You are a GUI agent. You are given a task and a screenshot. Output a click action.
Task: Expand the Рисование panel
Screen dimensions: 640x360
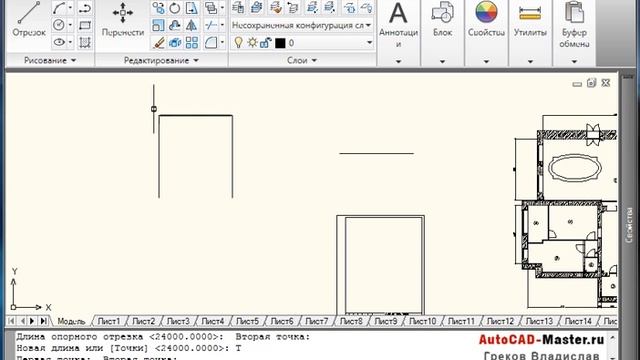[x=50, y=60]
